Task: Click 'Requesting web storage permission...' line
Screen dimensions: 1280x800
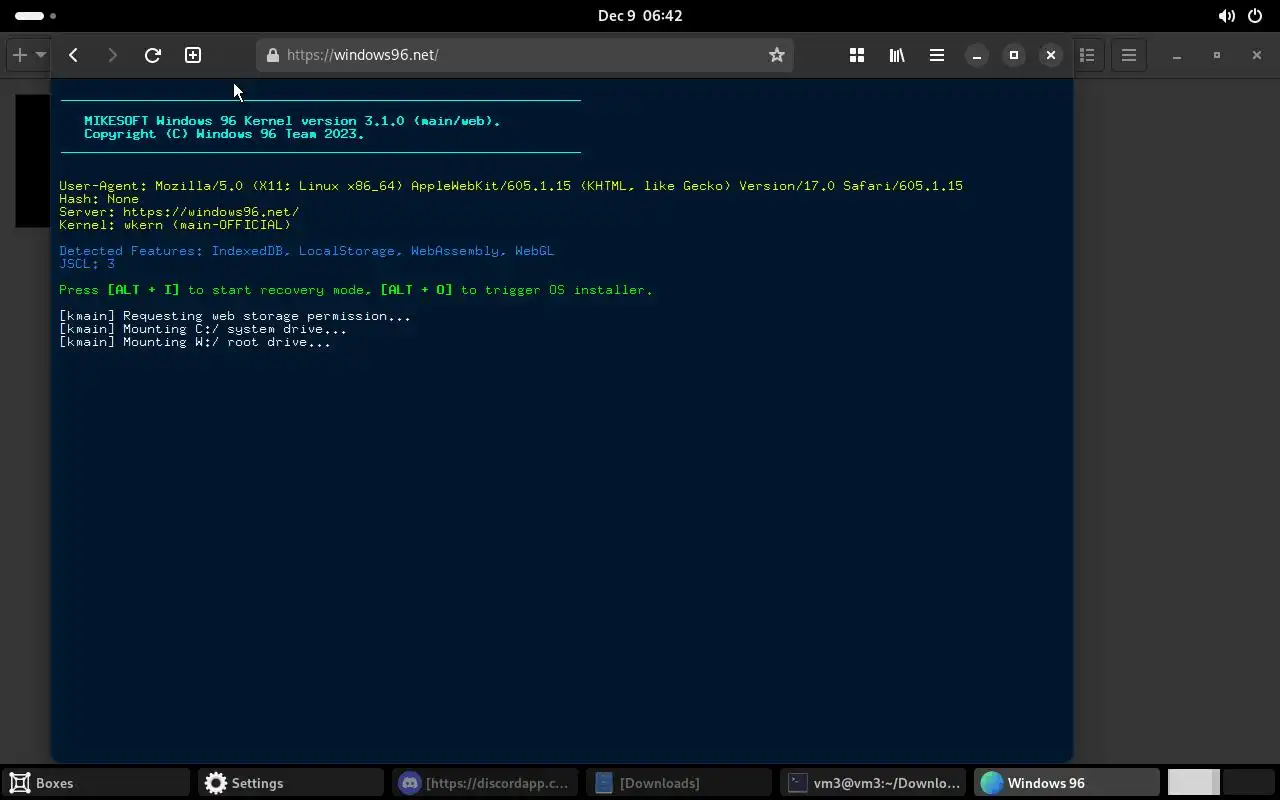Action: (235, 316)
